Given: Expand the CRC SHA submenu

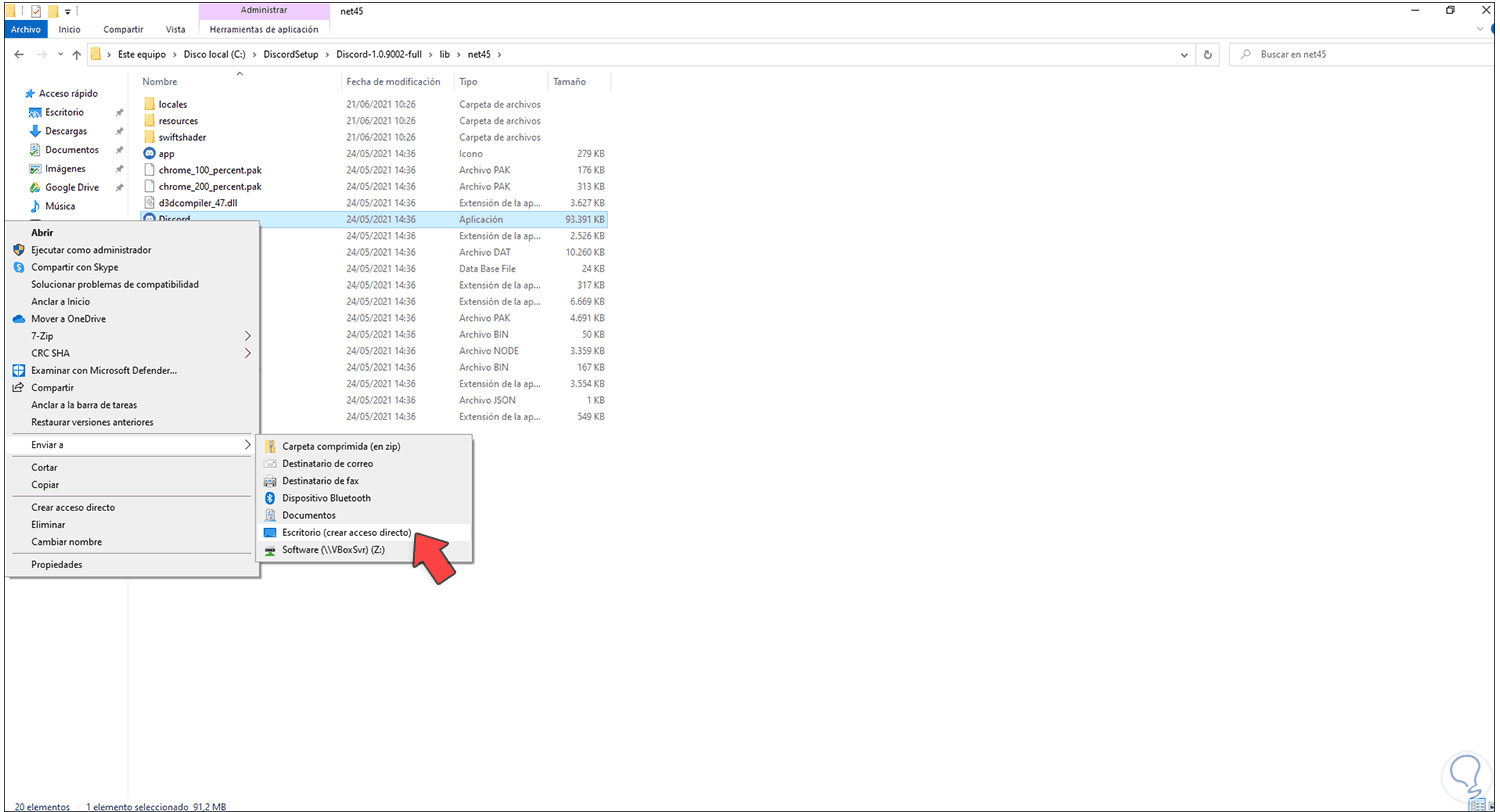Looking at the screenshot, I should click(x=132, y=353).
